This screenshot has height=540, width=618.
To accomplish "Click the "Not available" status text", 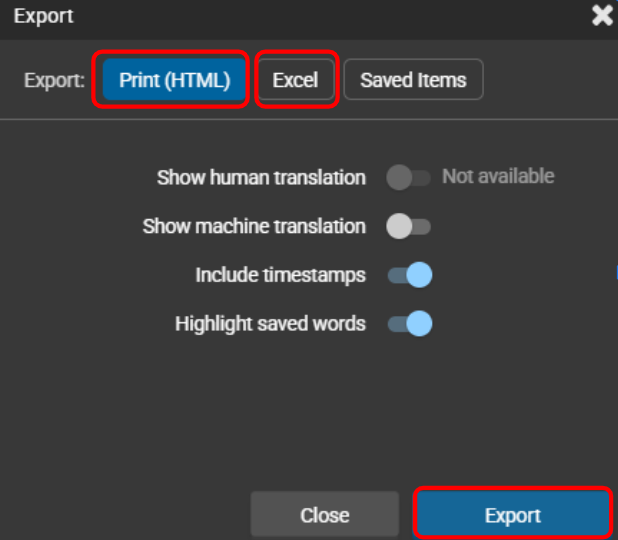I will (x=498, y=176).
